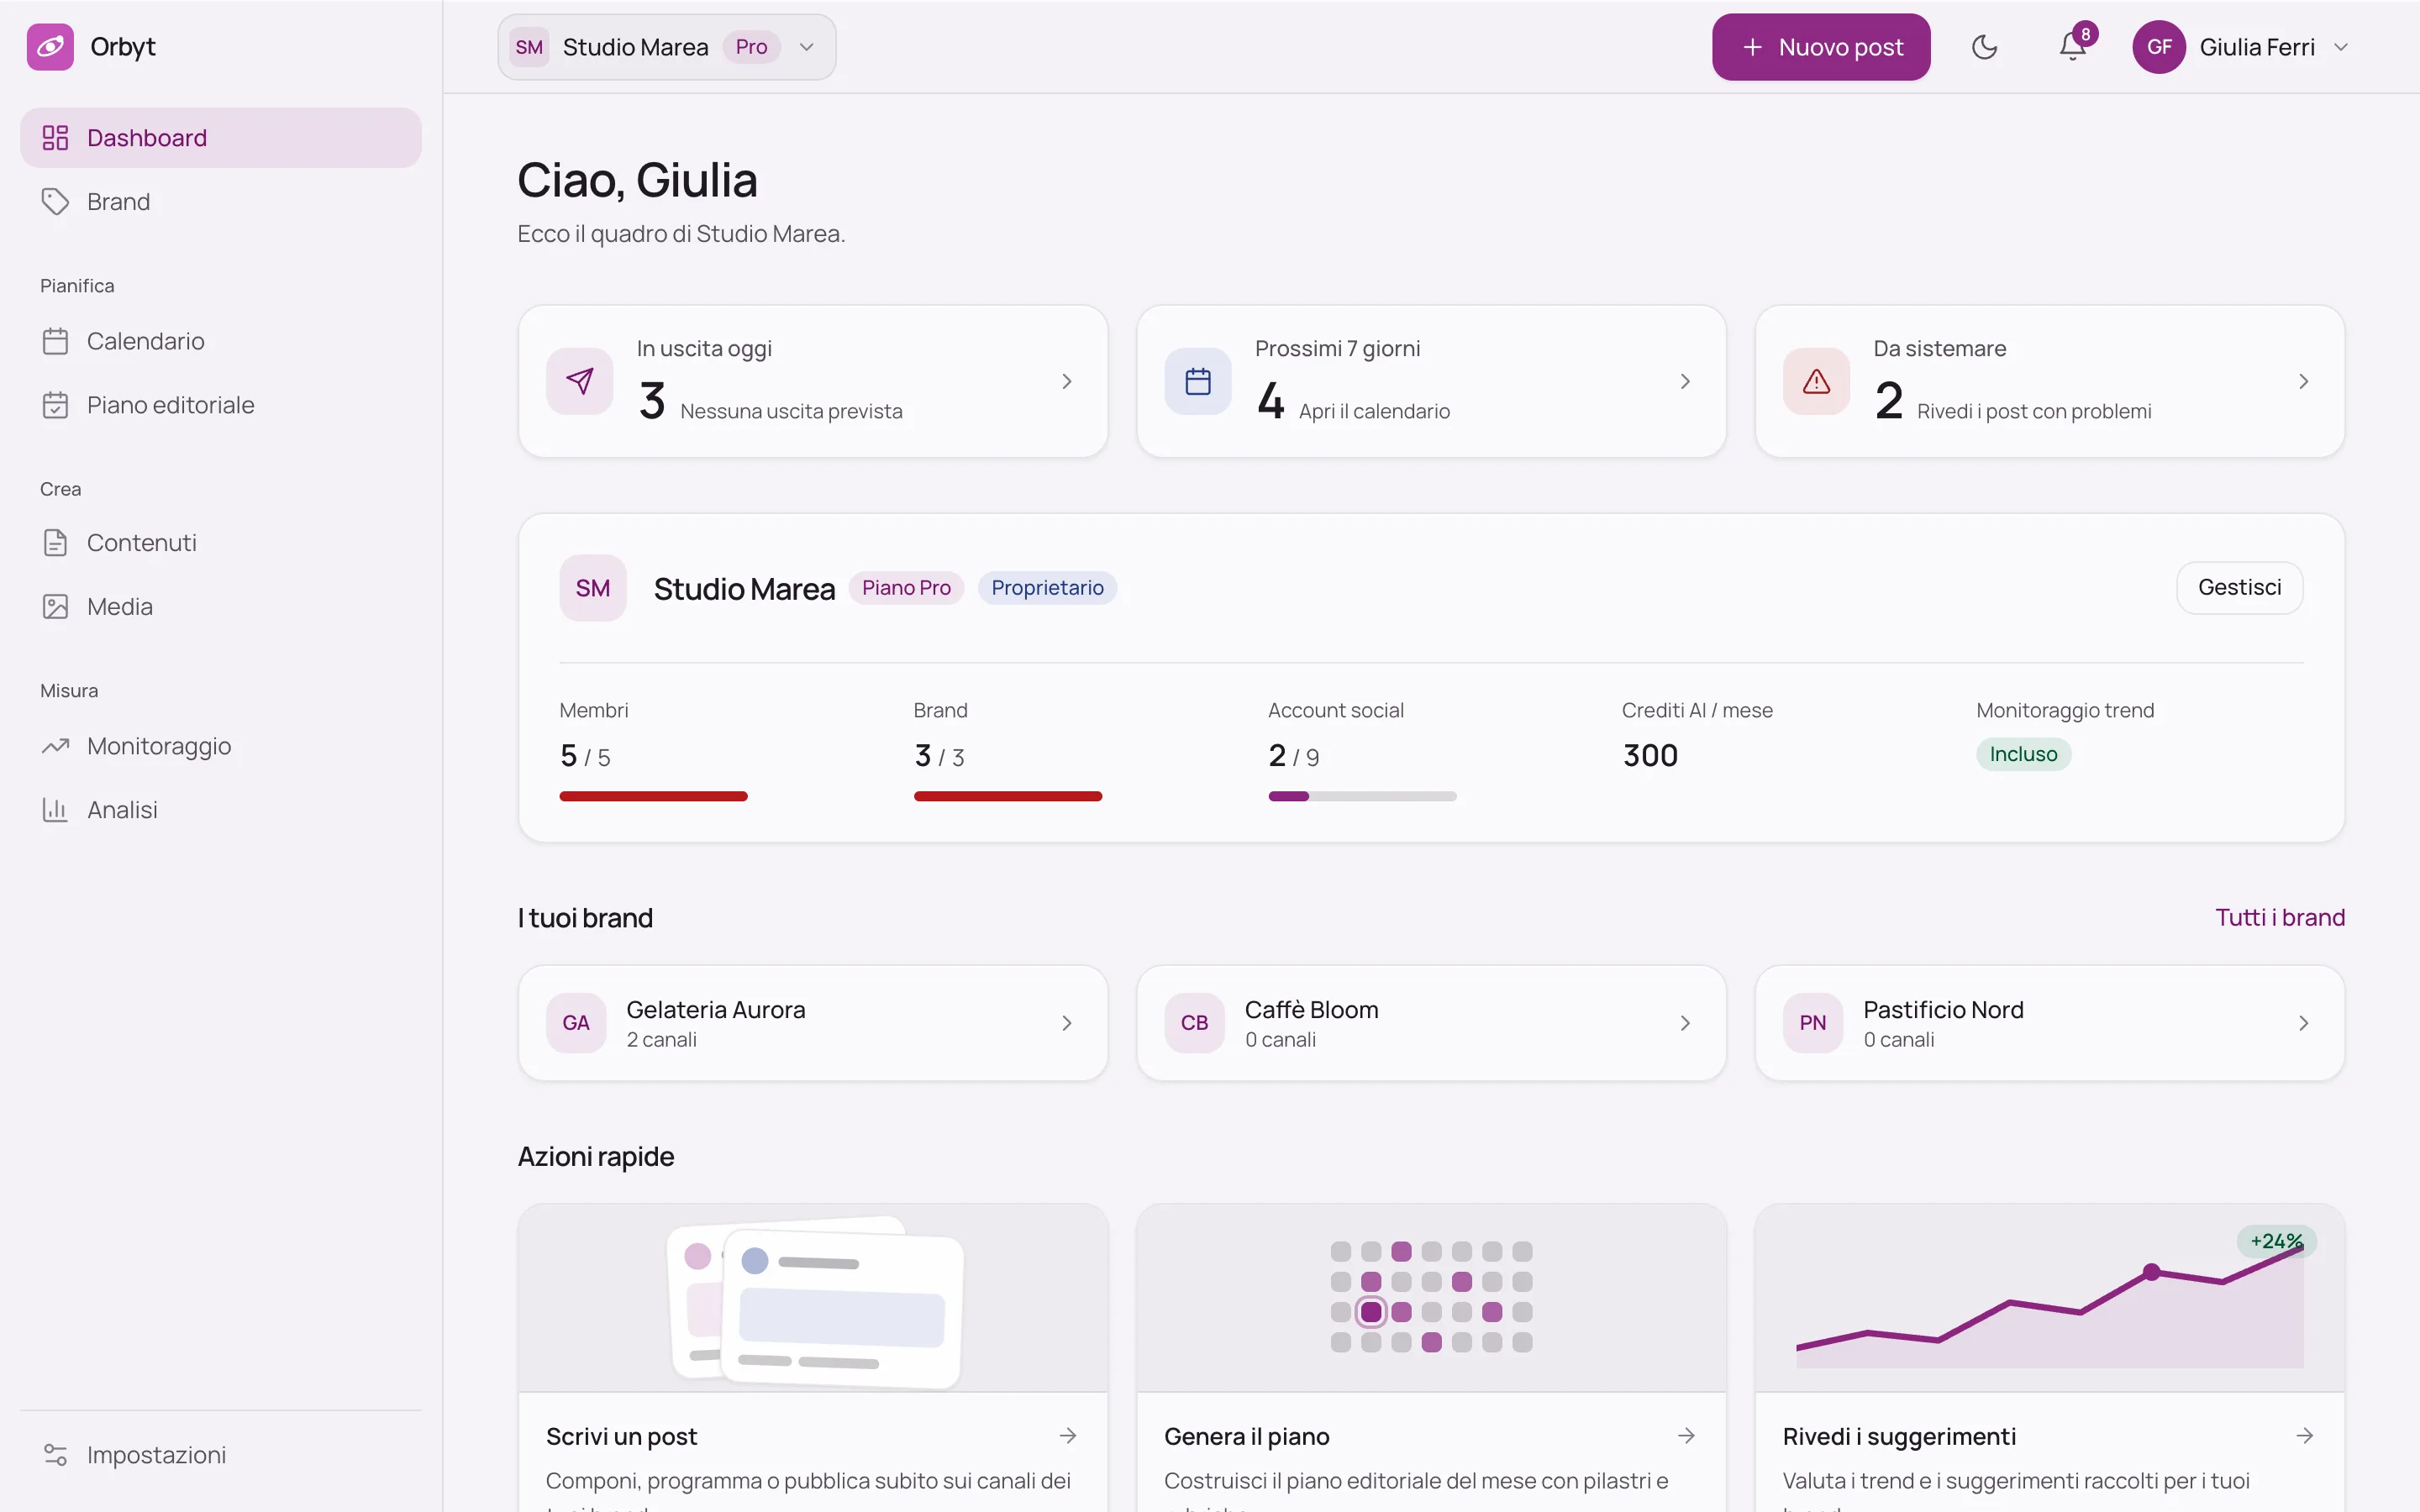The image size is (2420, 1512).
Task: Go to Calendario in sidebar
Action: pyautogui.click(x=220, y=341)
